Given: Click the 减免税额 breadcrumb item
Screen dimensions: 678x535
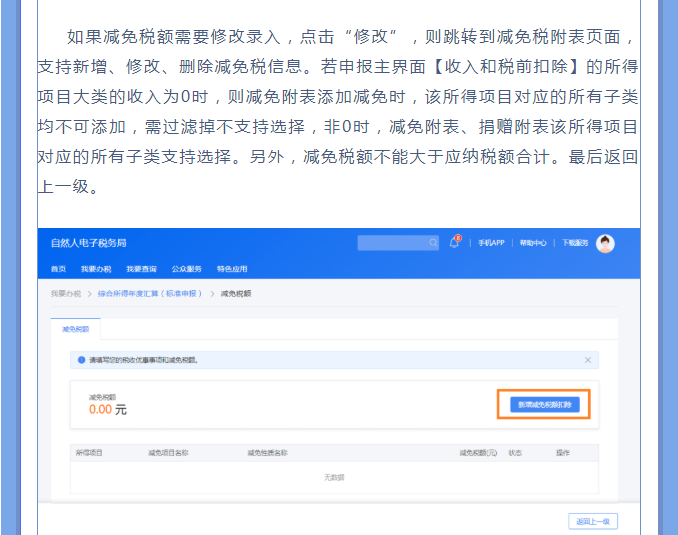Looking at the screenshot, I should click(x=236, y=294).
